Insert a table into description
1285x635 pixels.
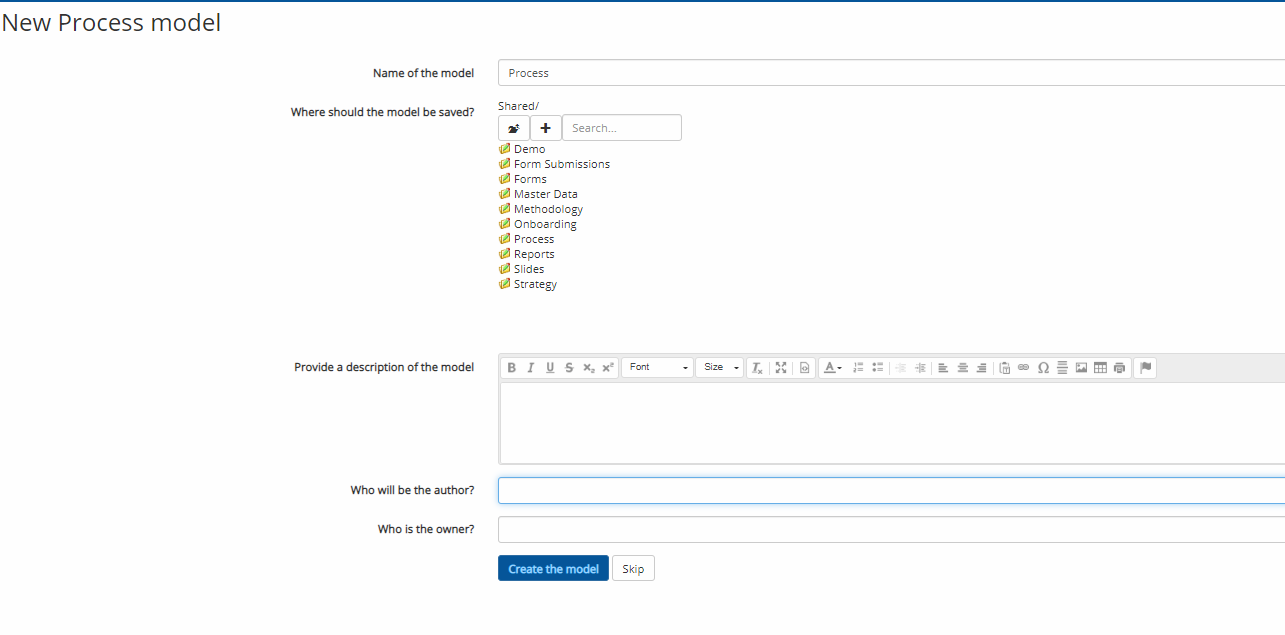[1100, 368]
